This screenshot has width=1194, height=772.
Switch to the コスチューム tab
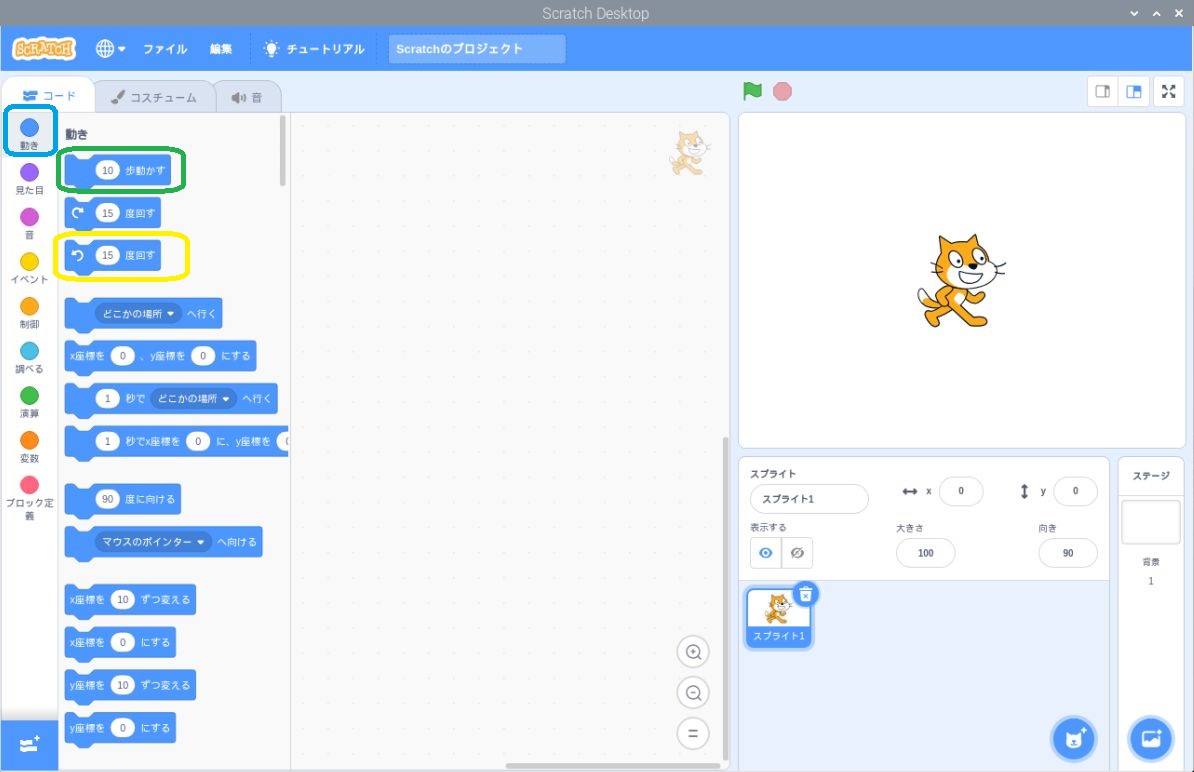point(154,97)
